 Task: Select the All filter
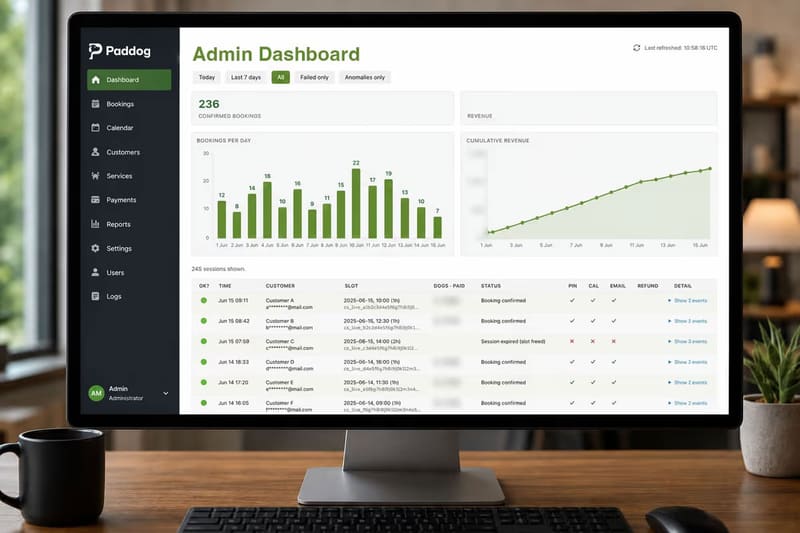coord(281,78)
